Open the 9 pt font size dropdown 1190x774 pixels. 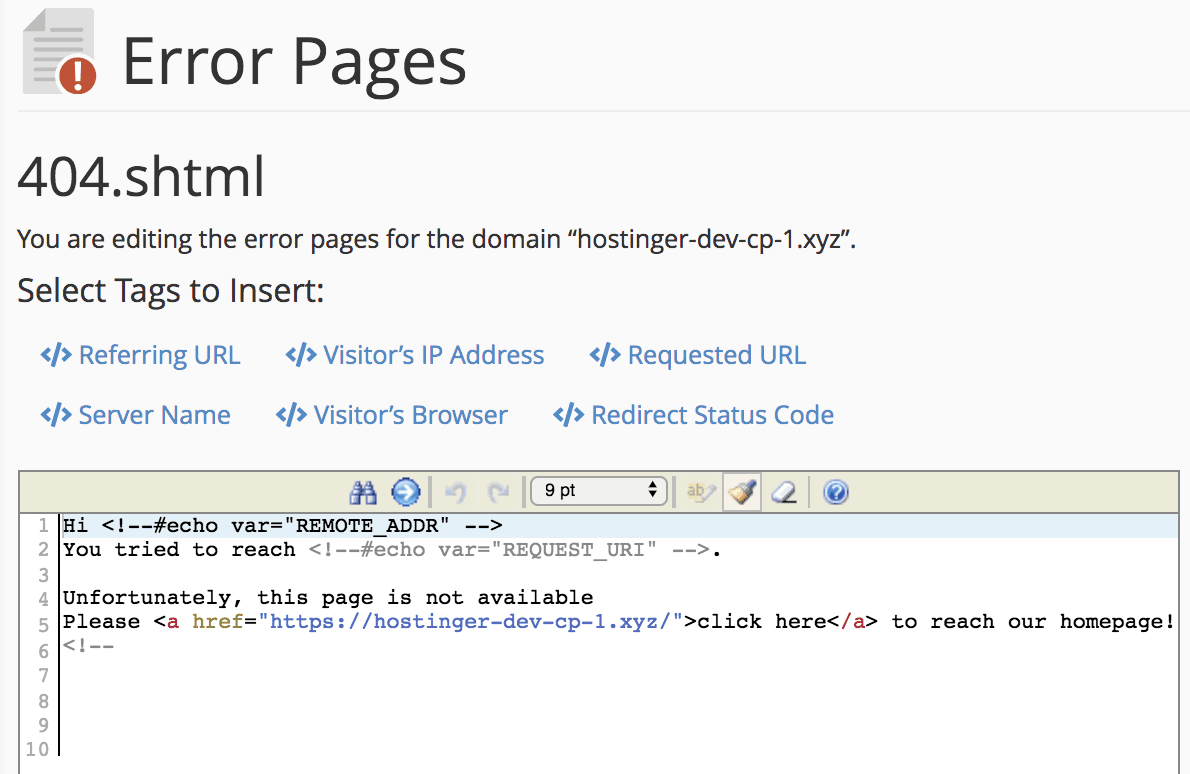tap(598, 491)
